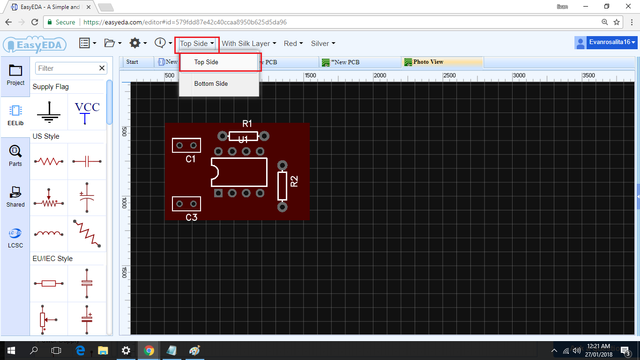Click the Supply Flag section header
This screenshot has height=360, width=640.
coord(51,87)
